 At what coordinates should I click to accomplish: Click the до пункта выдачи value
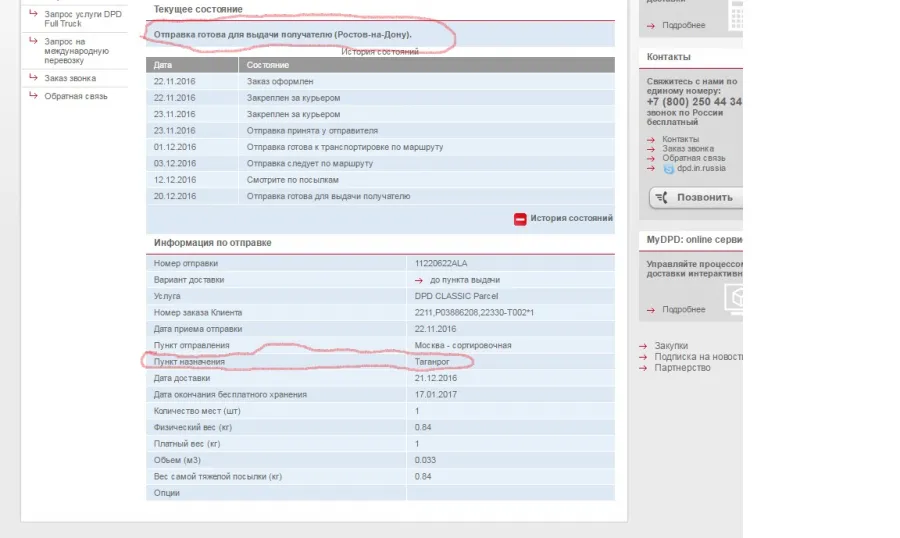point(465,280)
